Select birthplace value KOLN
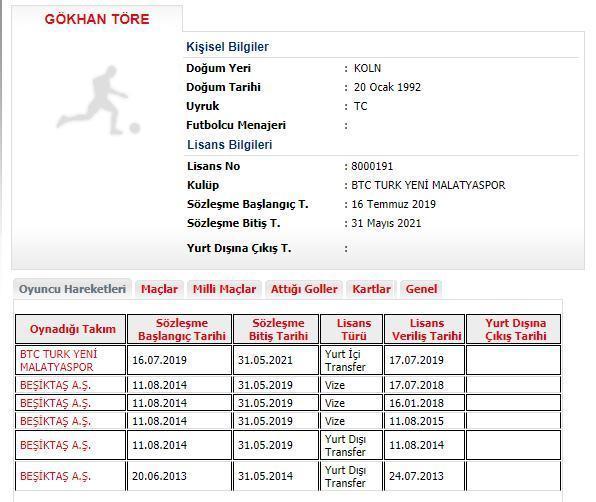Image resolution: width=596 pixels, height=502 pixels. [x=367, y=68]
